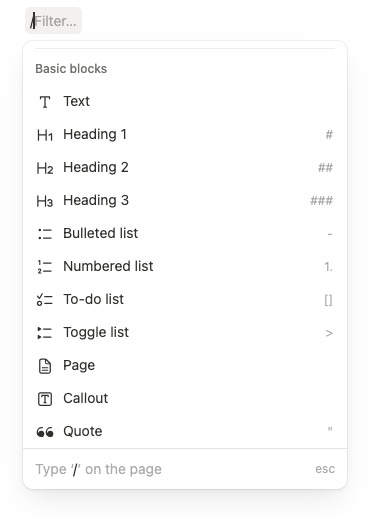Image resolution: width=372 pixels, height=518 pixels.
Task: Click the '>' shortcut beside Toggle list
Action: tap(329, 333)
